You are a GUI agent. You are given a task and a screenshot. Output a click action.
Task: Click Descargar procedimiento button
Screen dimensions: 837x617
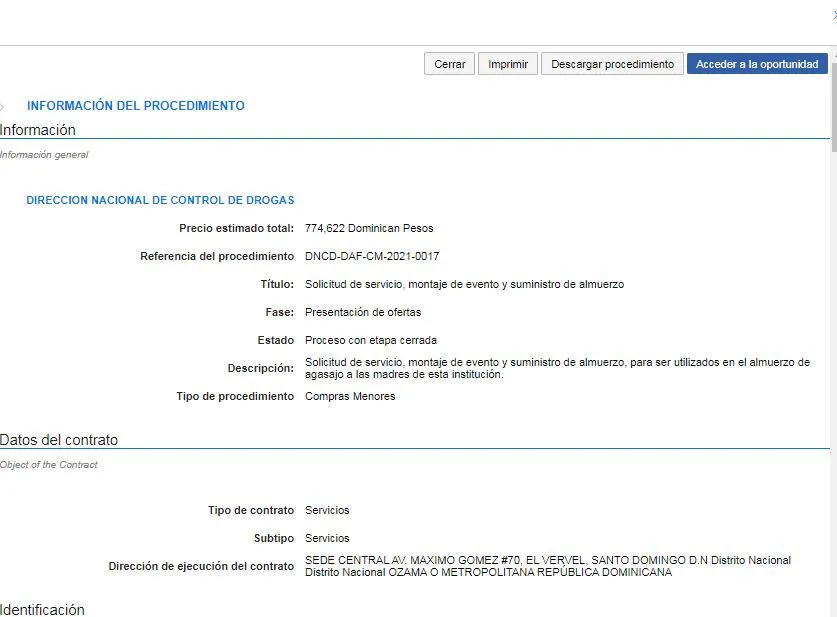[612, 64]
